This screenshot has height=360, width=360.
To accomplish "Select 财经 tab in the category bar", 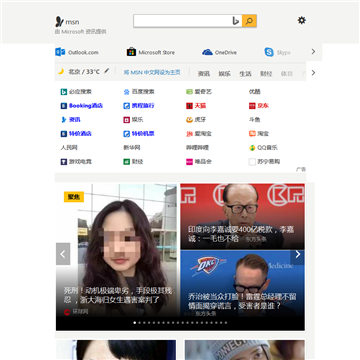I will [x=266, y=74].
